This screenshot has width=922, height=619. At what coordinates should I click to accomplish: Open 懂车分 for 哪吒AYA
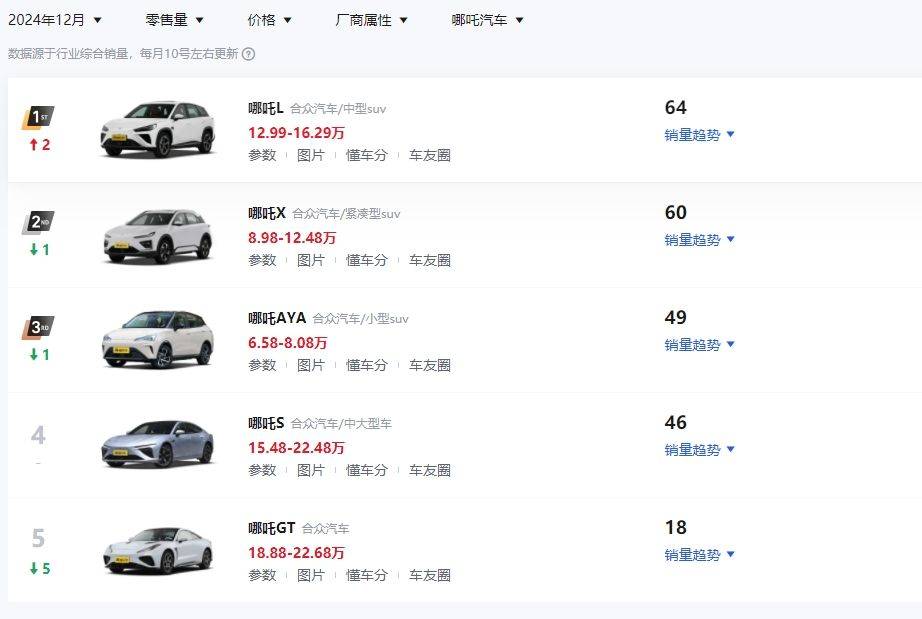pos(366,366)
